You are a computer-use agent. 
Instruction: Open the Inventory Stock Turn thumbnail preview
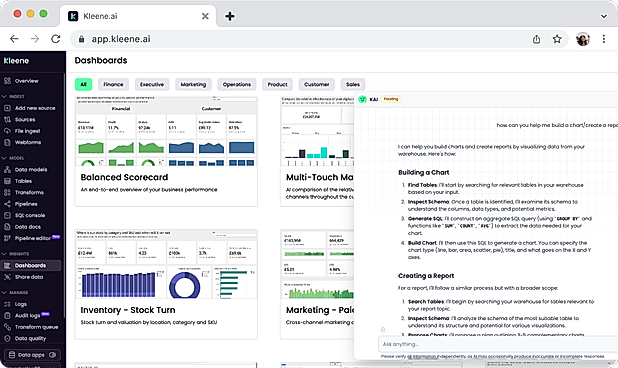click(x=166, y=264)
